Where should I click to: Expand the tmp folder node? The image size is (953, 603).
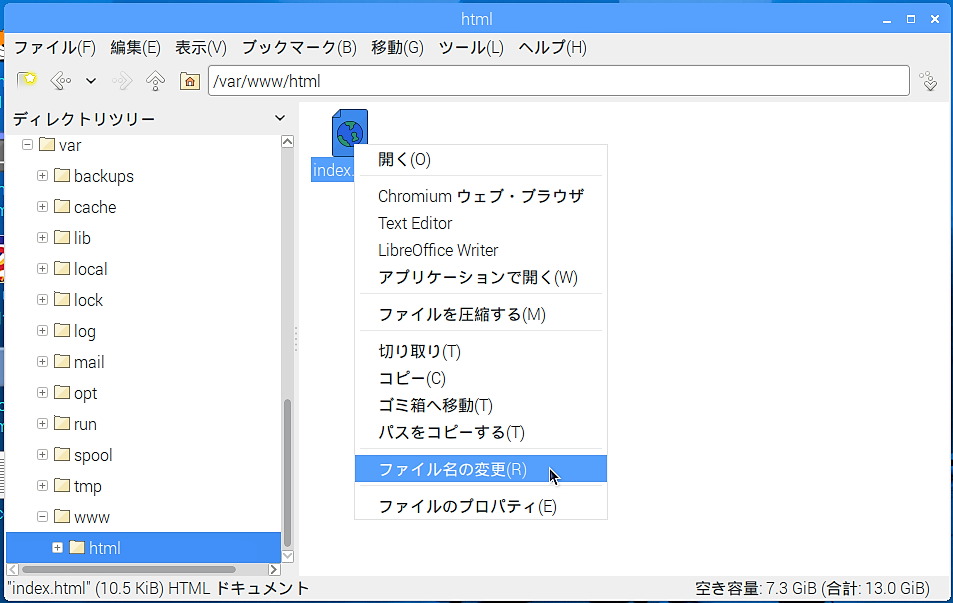(x=42, y=486)
